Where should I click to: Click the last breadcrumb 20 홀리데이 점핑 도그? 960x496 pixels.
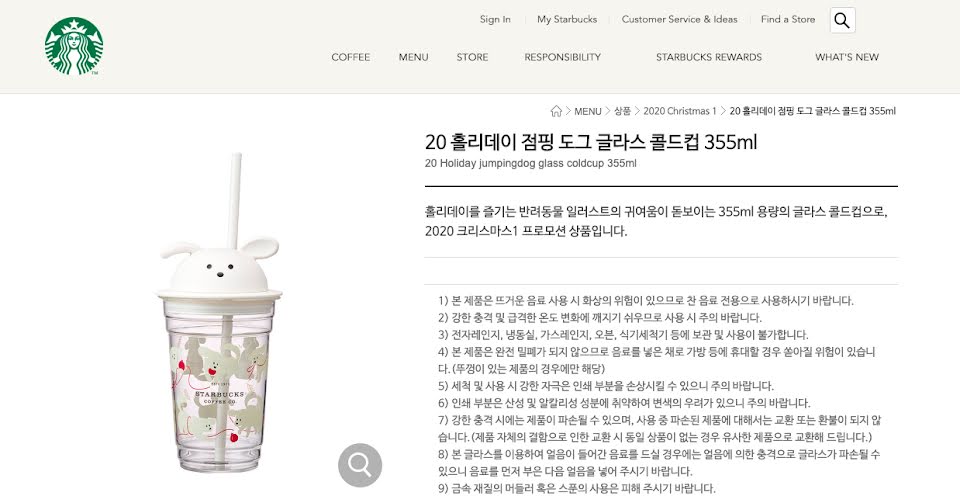click(813, 111)
